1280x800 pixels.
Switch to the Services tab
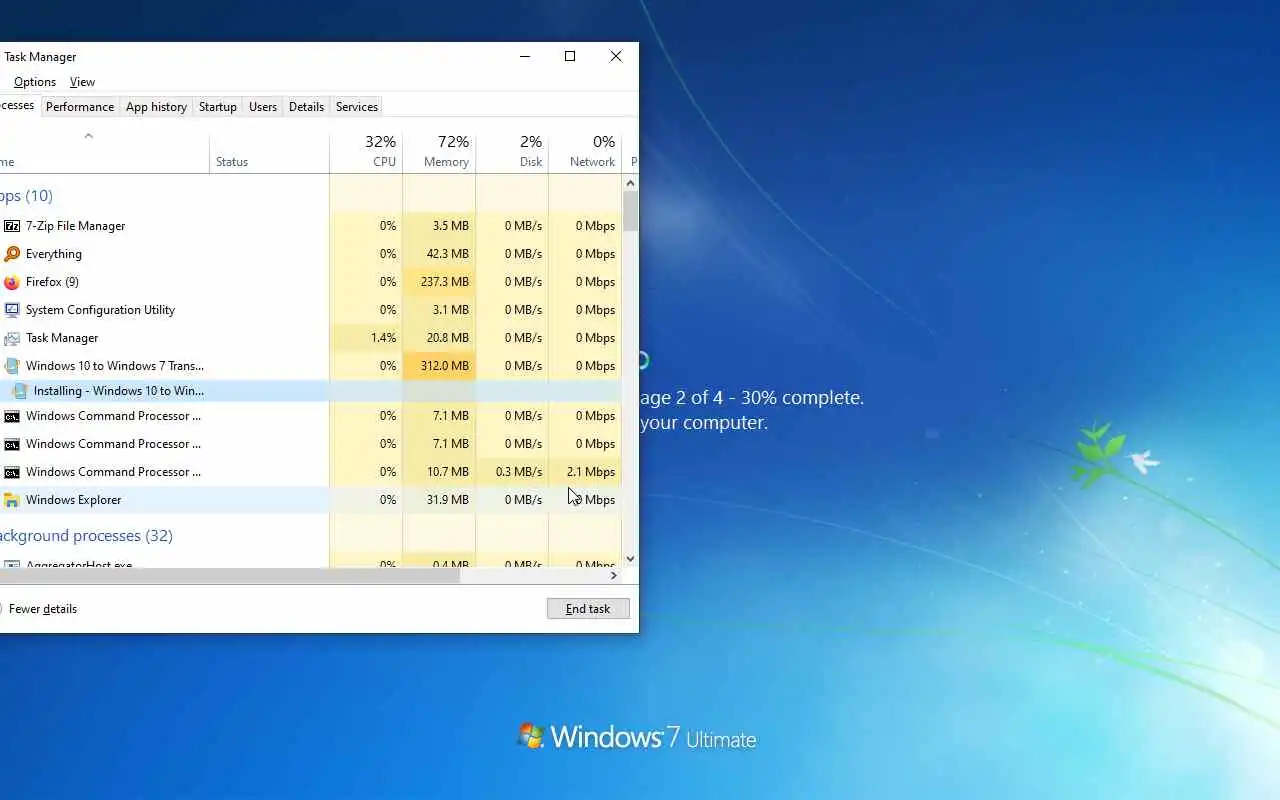(357, 107)
